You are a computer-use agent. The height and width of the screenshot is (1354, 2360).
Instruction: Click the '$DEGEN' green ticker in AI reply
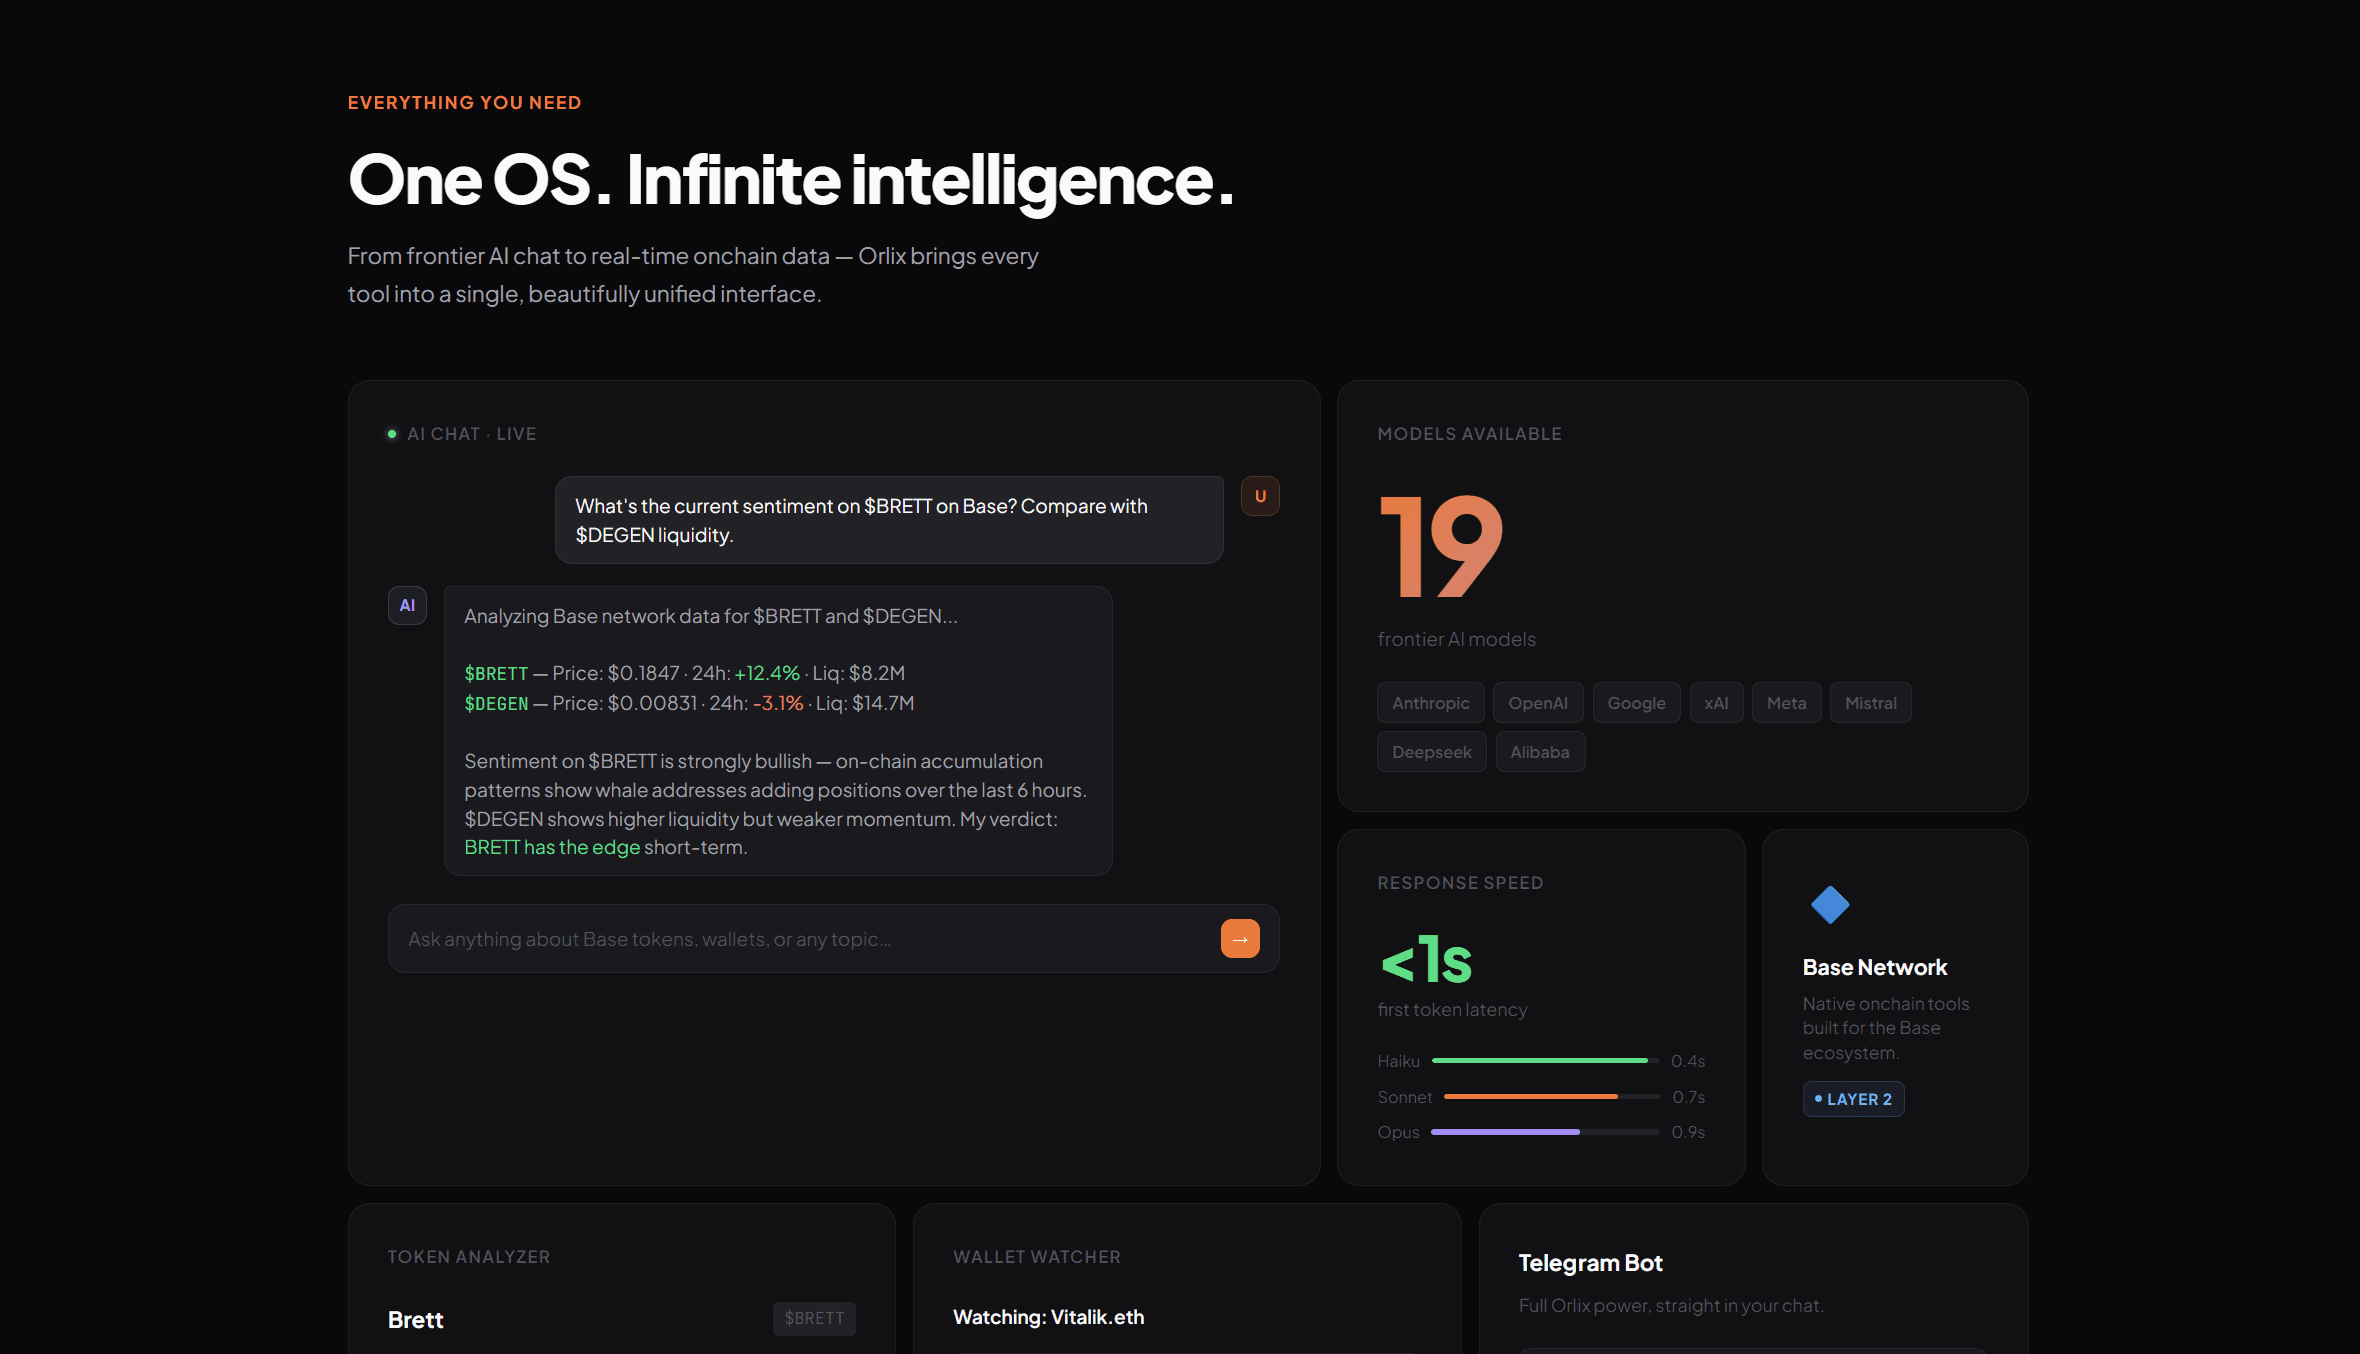pos(496,703)
